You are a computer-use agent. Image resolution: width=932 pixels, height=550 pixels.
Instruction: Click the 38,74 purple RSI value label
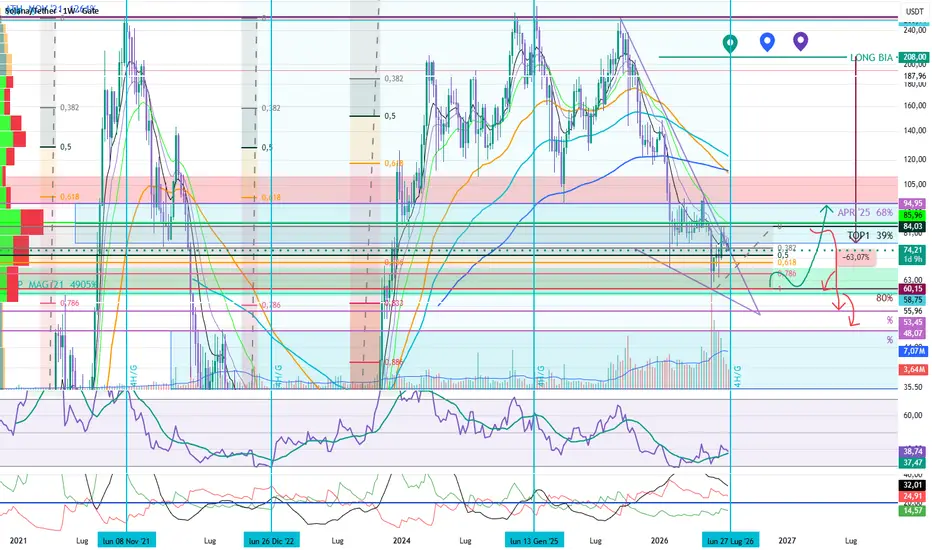tap(914, 451)
